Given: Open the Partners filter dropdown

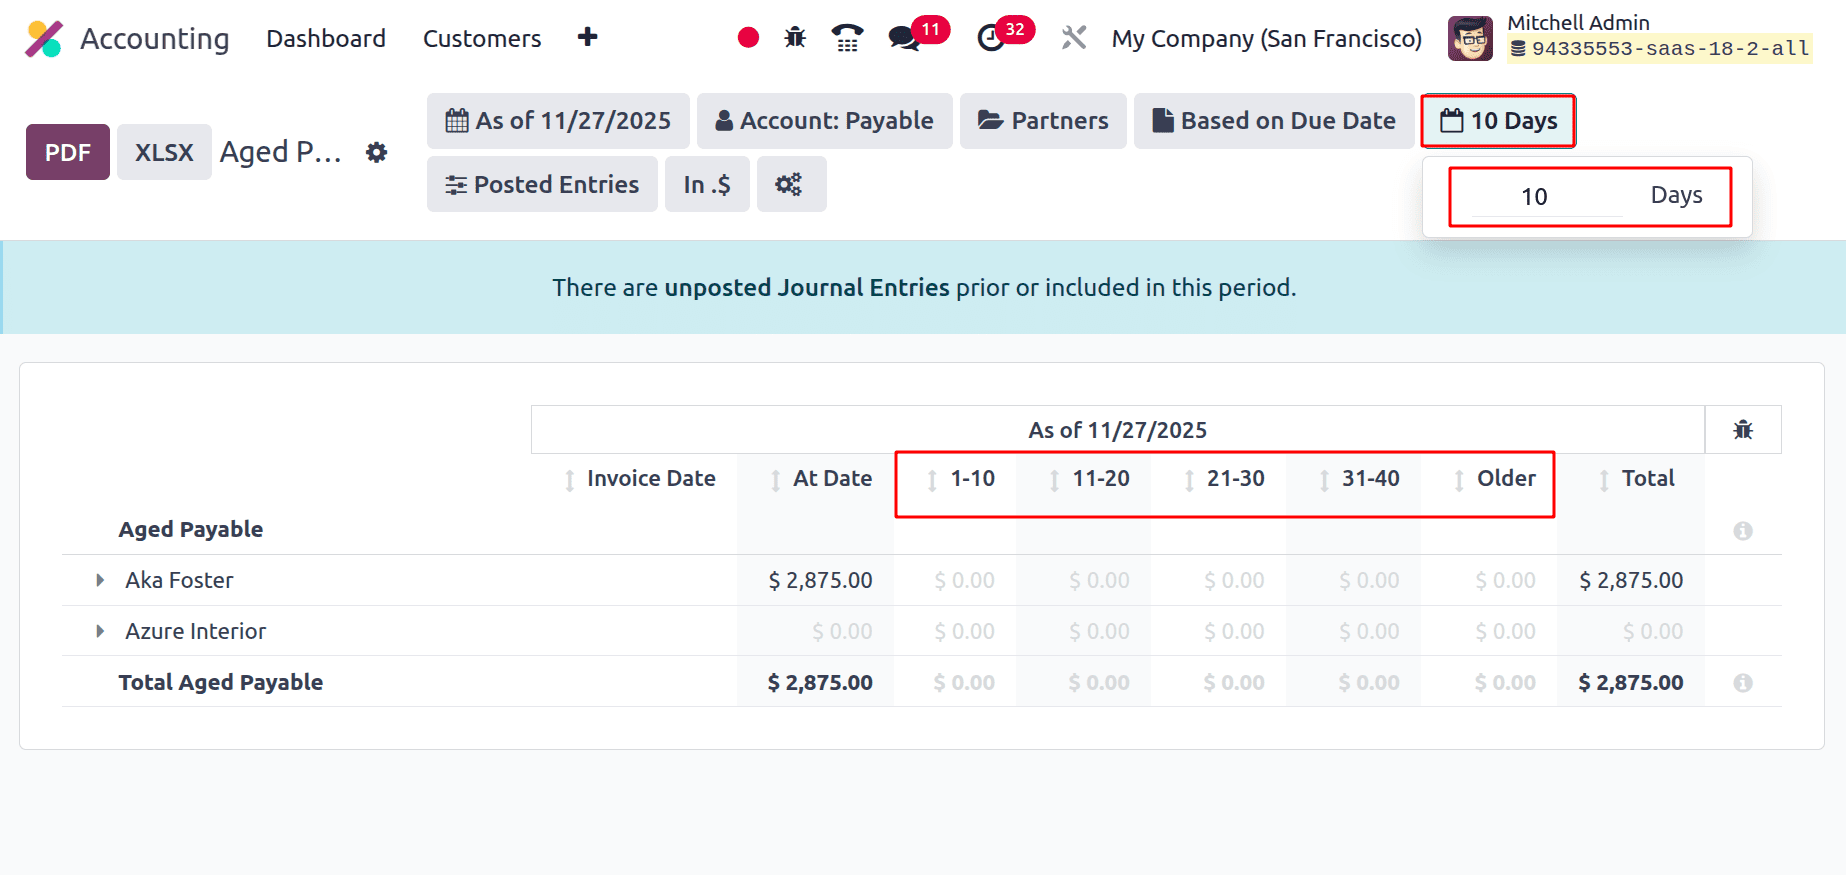Looking at the screenshot, I should tap(1043, 121).
